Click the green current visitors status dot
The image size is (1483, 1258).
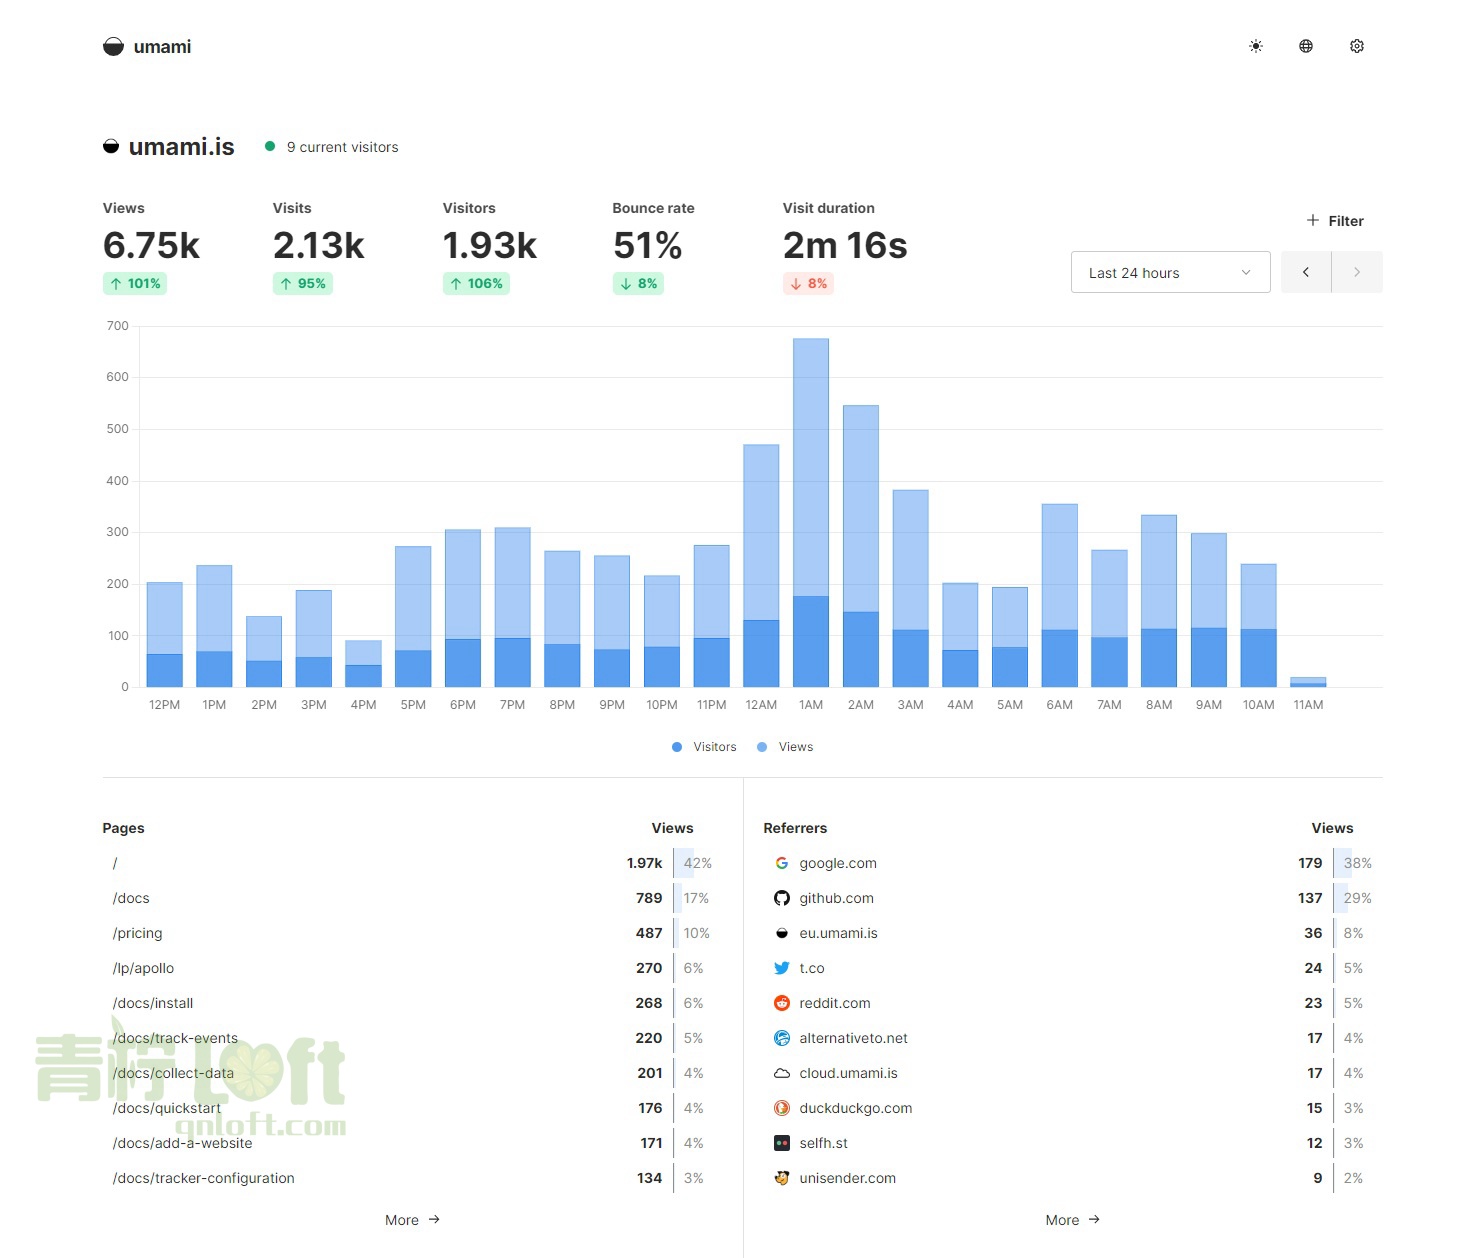point(270,146)
